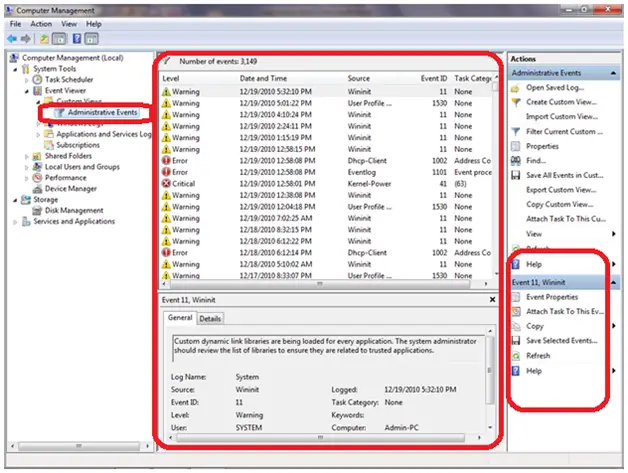Open the Action menu
This screenshot has width=628, height=473.
point(41,24)
